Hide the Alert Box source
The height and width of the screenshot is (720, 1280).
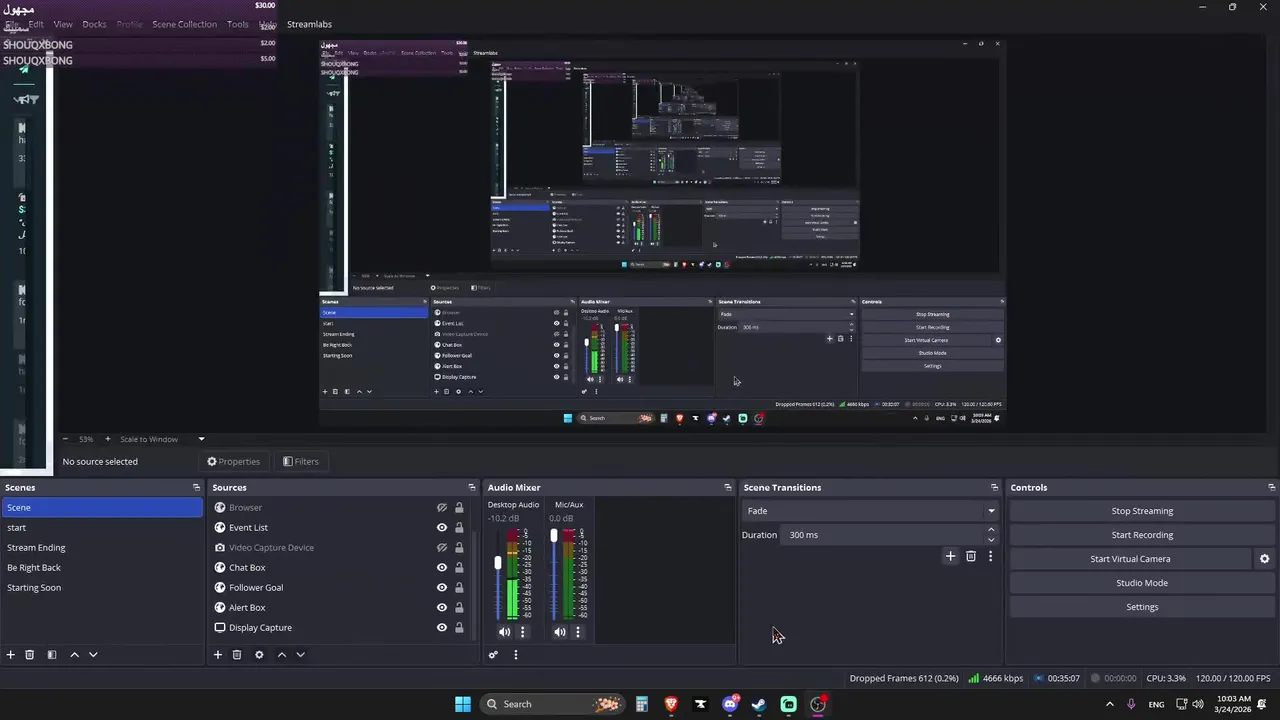coord(441,608)
